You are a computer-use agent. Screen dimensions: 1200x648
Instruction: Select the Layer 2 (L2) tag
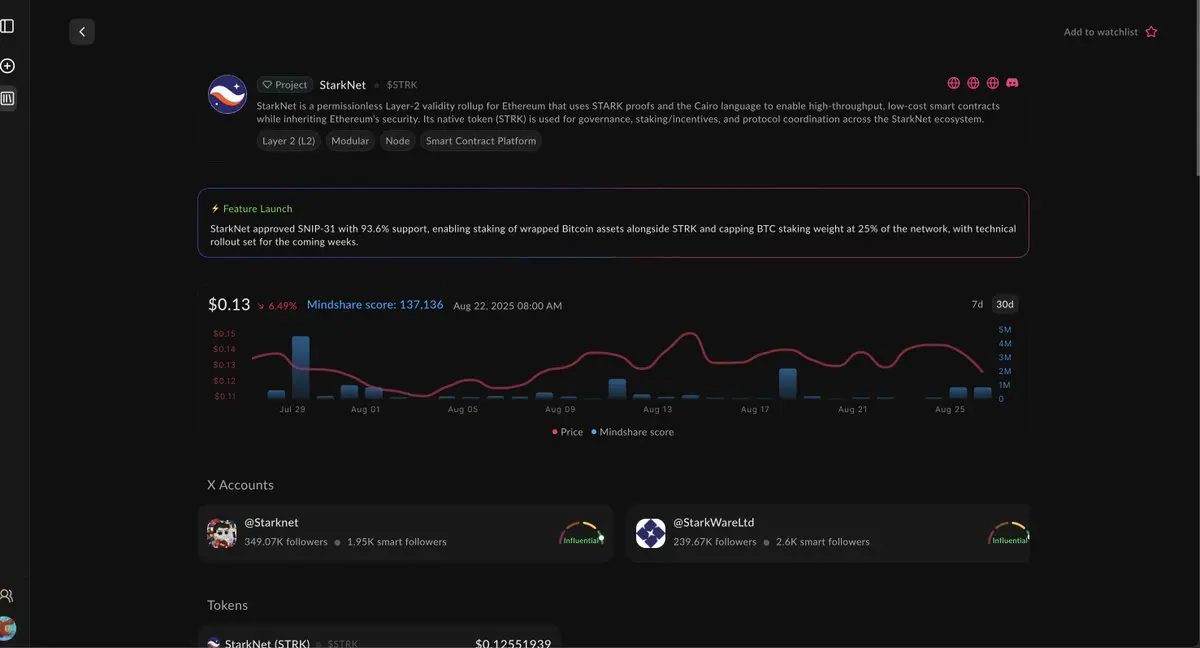(x=289, y=141)
